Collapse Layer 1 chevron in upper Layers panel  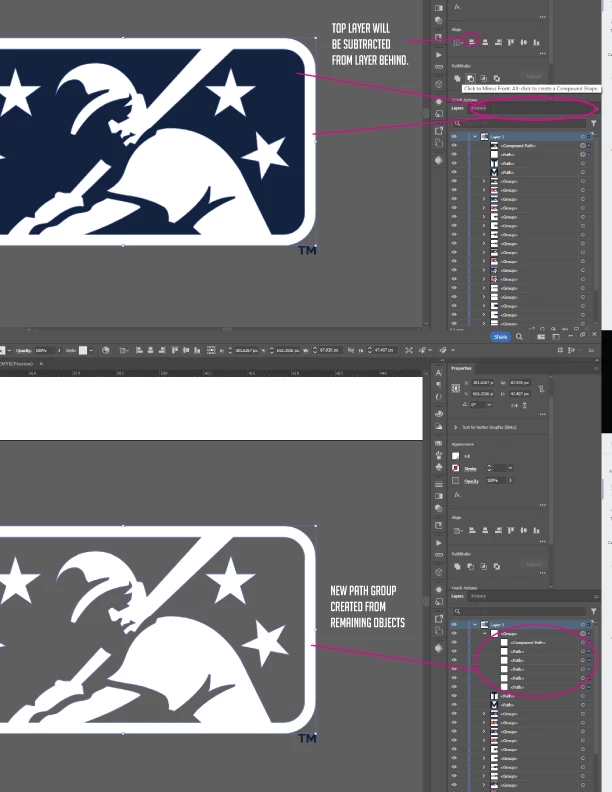[x=475, y=136]
